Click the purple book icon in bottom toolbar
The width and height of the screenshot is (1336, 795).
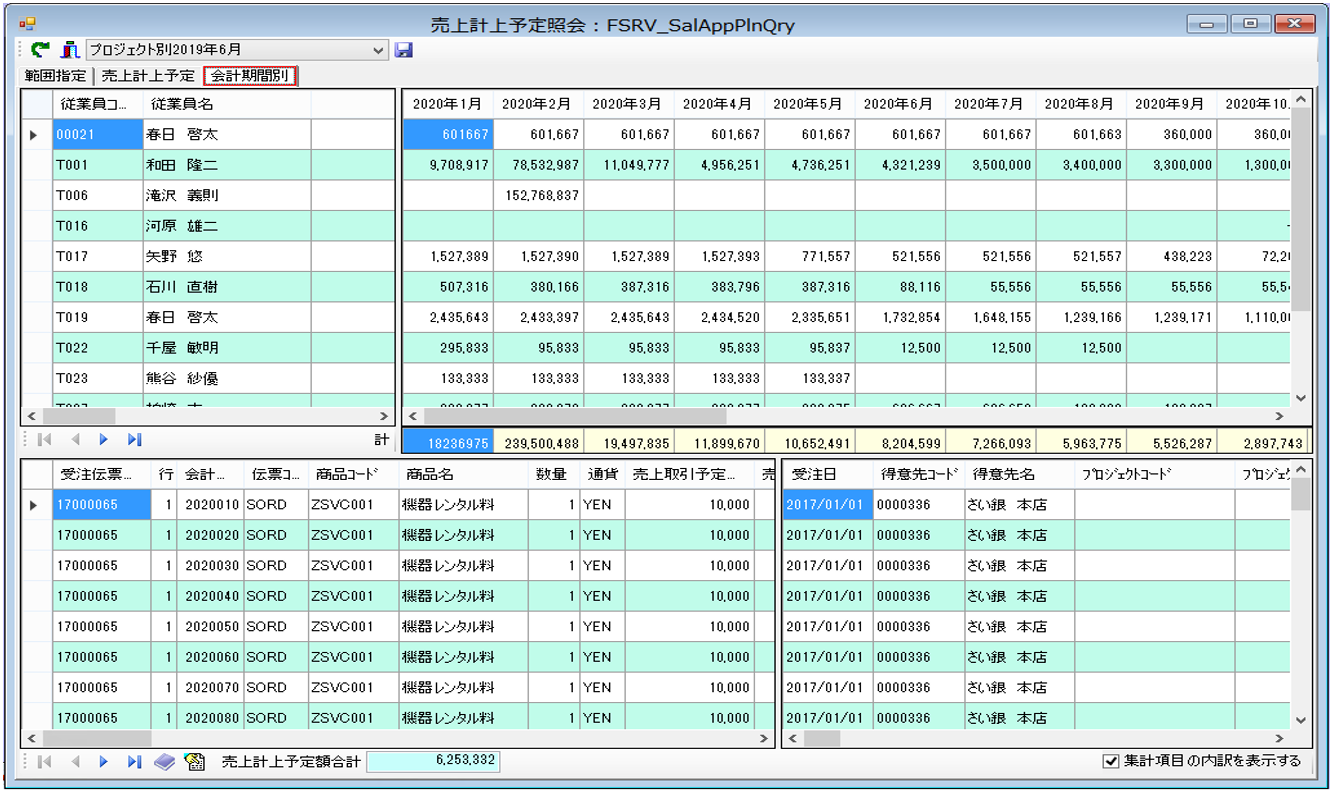coord(165,762)
